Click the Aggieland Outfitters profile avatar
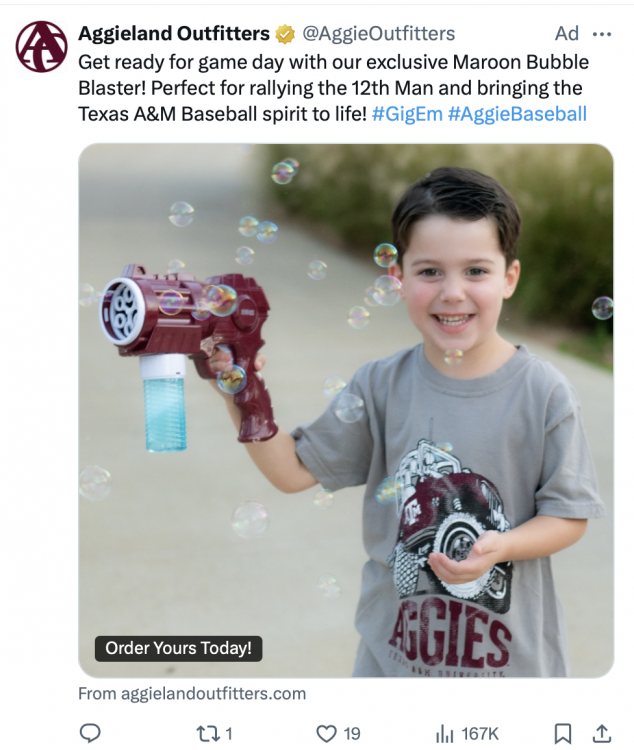This screenshot has width=634, height=750. (x=42, y=46)
